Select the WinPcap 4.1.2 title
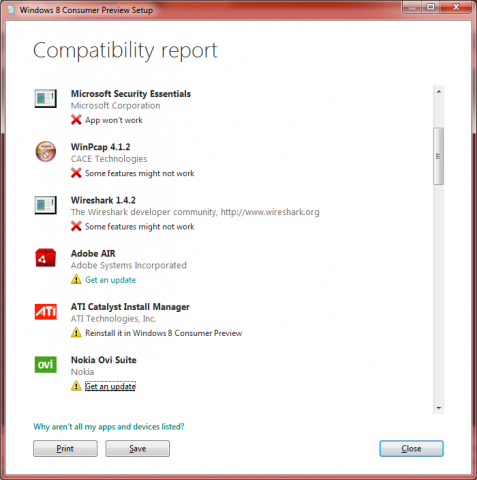477x480 pixels. 100,147
